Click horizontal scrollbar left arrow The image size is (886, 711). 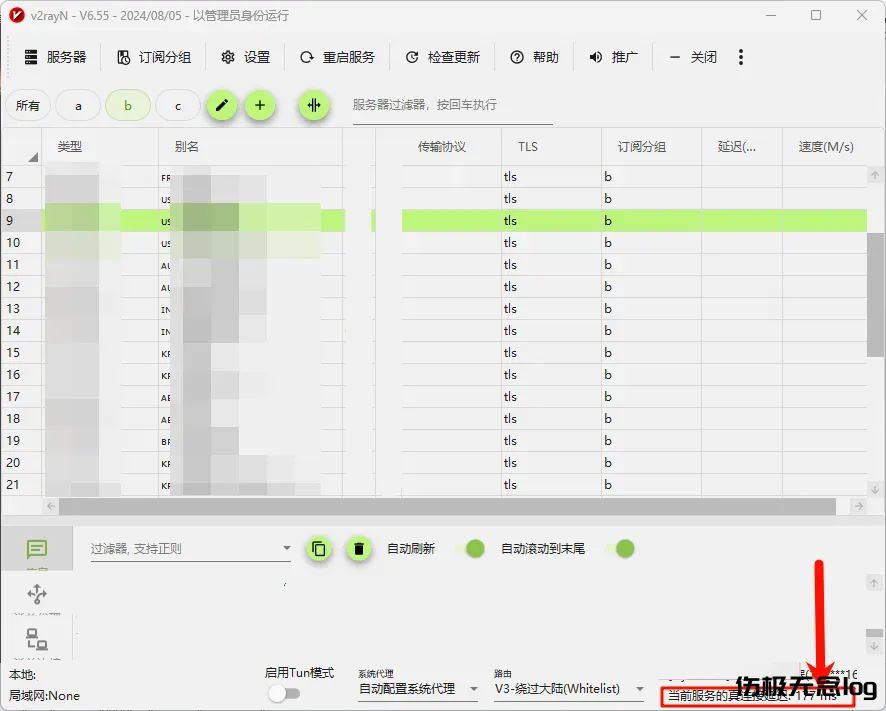(51, 506)
